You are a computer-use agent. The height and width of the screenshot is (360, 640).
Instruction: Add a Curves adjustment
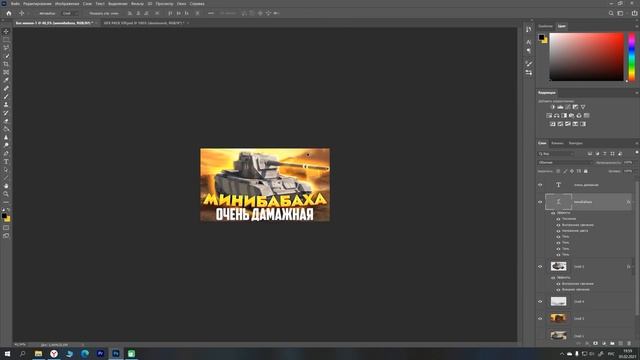[568, 107]
